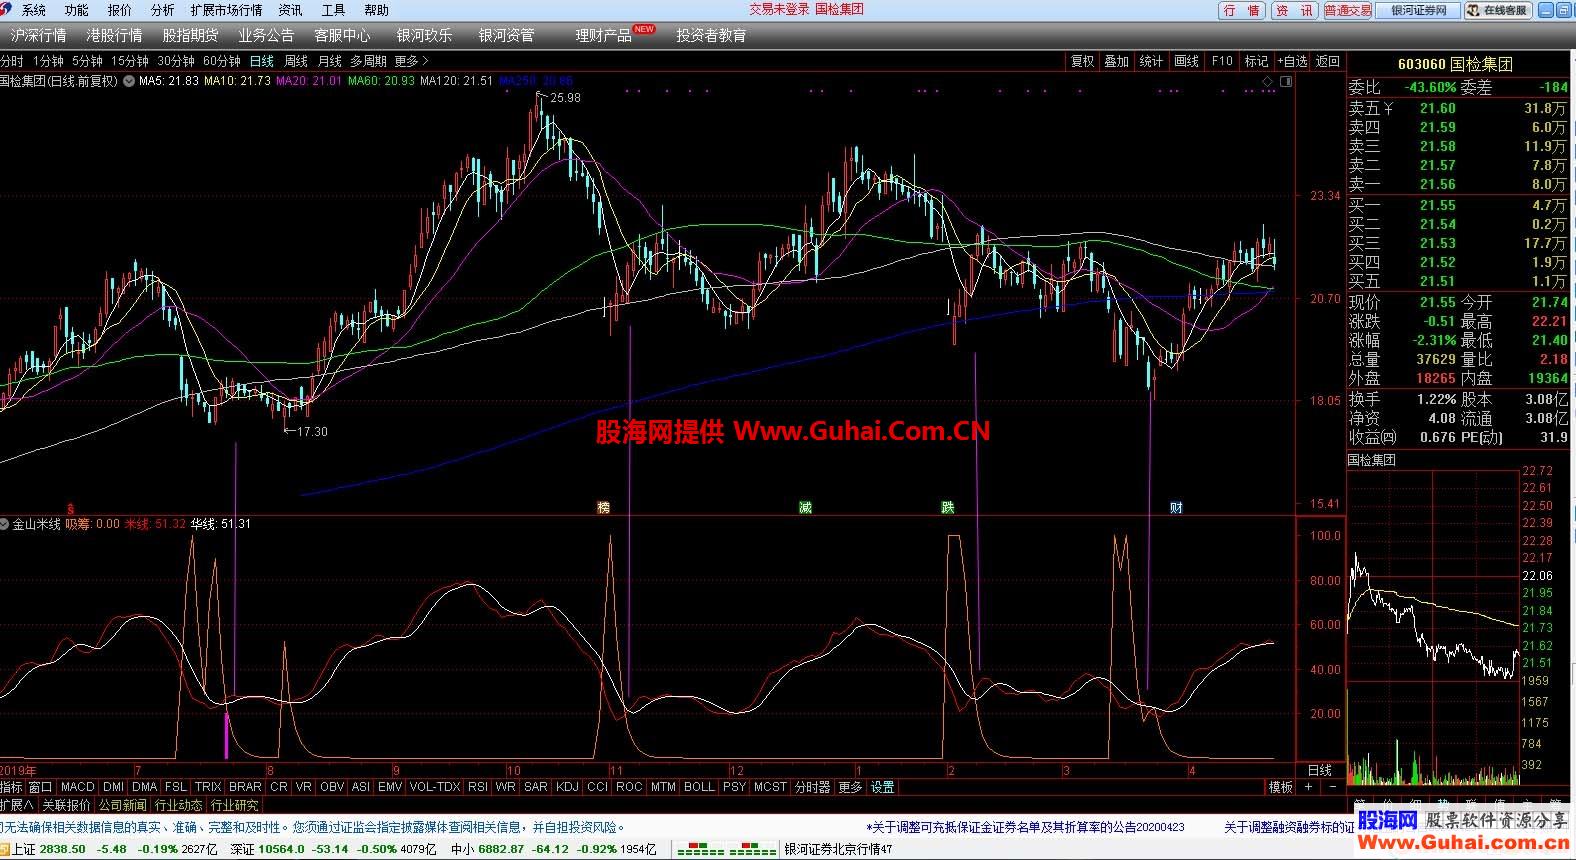Click the 统计 toolbar button

point(1152,61)
